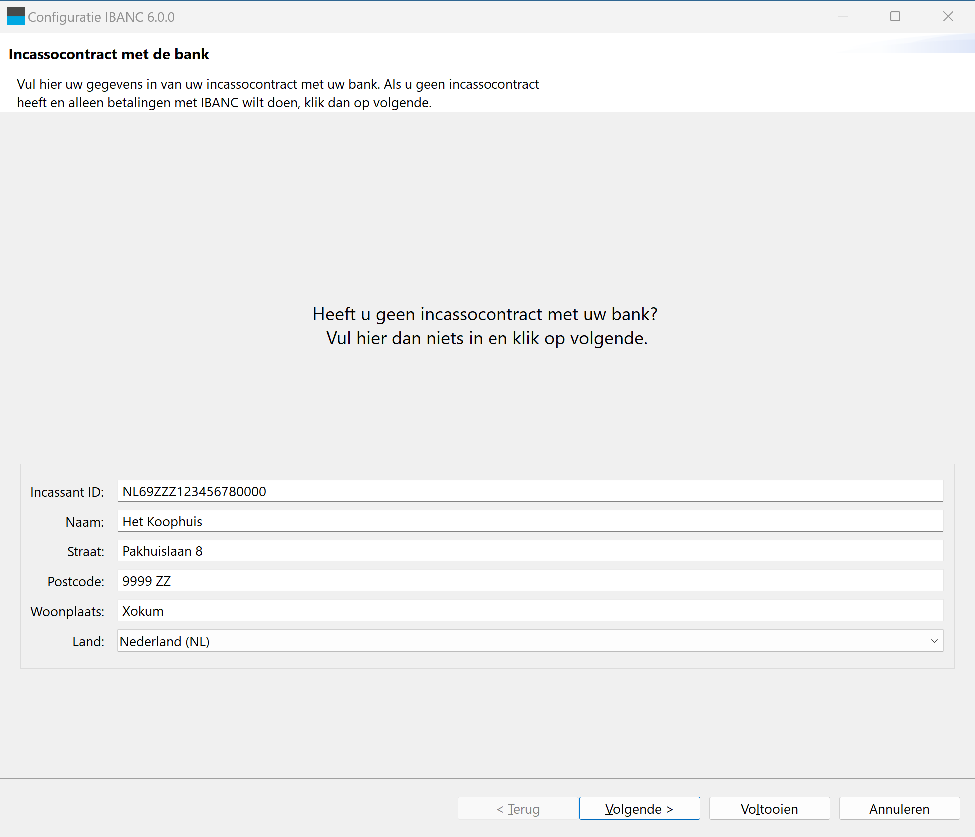Click the Woonplaats label

pos(67,611)
